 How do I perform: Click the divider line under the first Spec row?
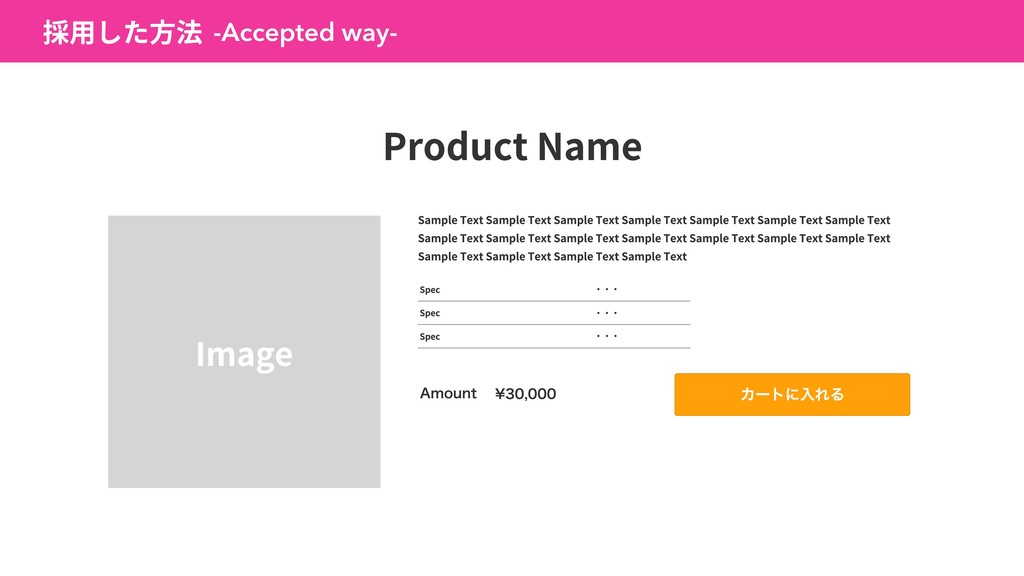[554, 301]
